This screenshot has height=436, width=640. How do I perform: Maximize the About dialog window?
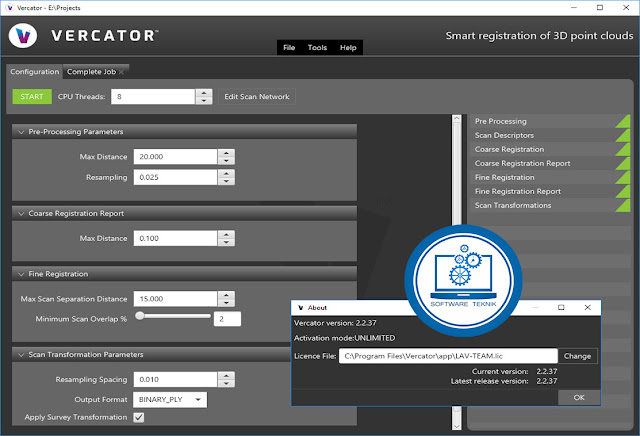click(561, 307)
